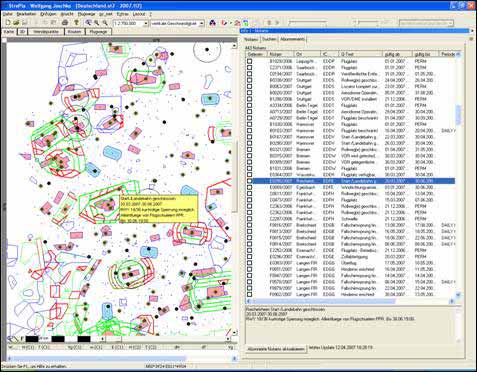This screenshot has height=372, width=477.
Task: Click the Open folder toolbar icon
Action: 16,23
